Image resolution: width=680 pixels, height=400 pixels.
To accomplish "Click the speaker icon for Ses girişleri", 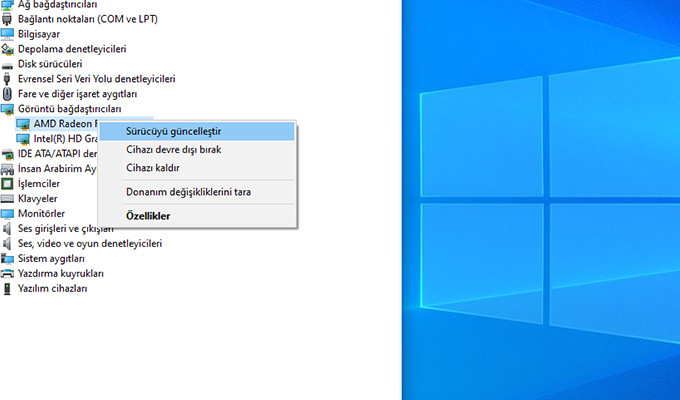I will coord(7,229).
